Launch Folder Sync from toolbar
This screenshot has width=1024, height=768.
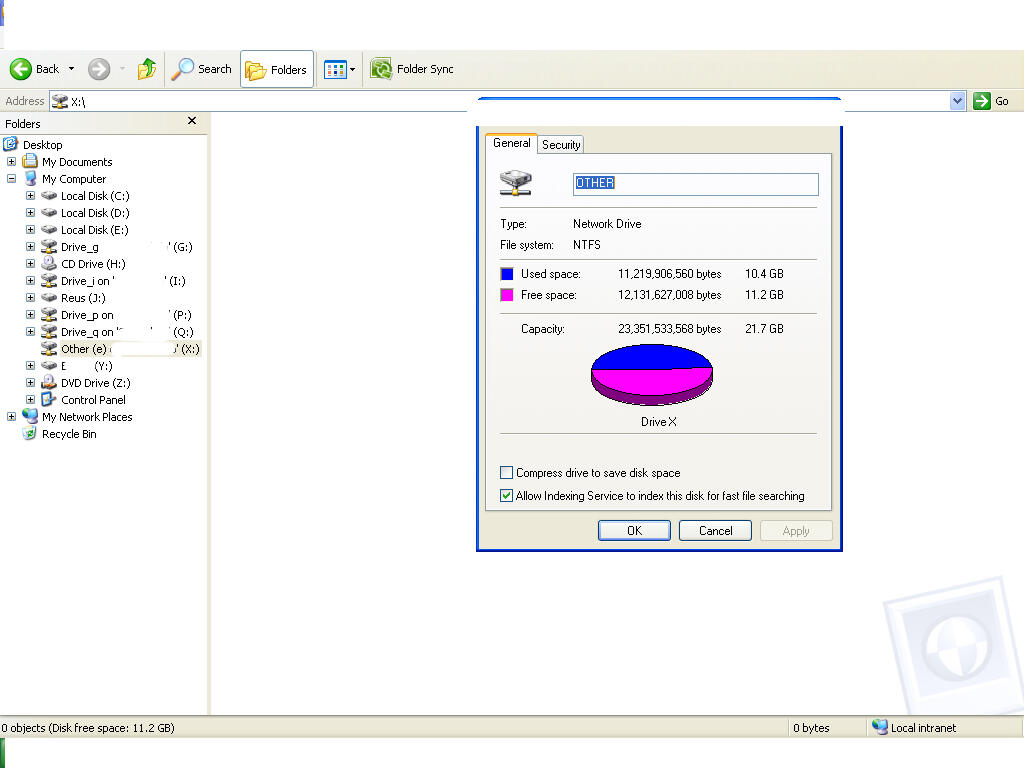(412, 69)
